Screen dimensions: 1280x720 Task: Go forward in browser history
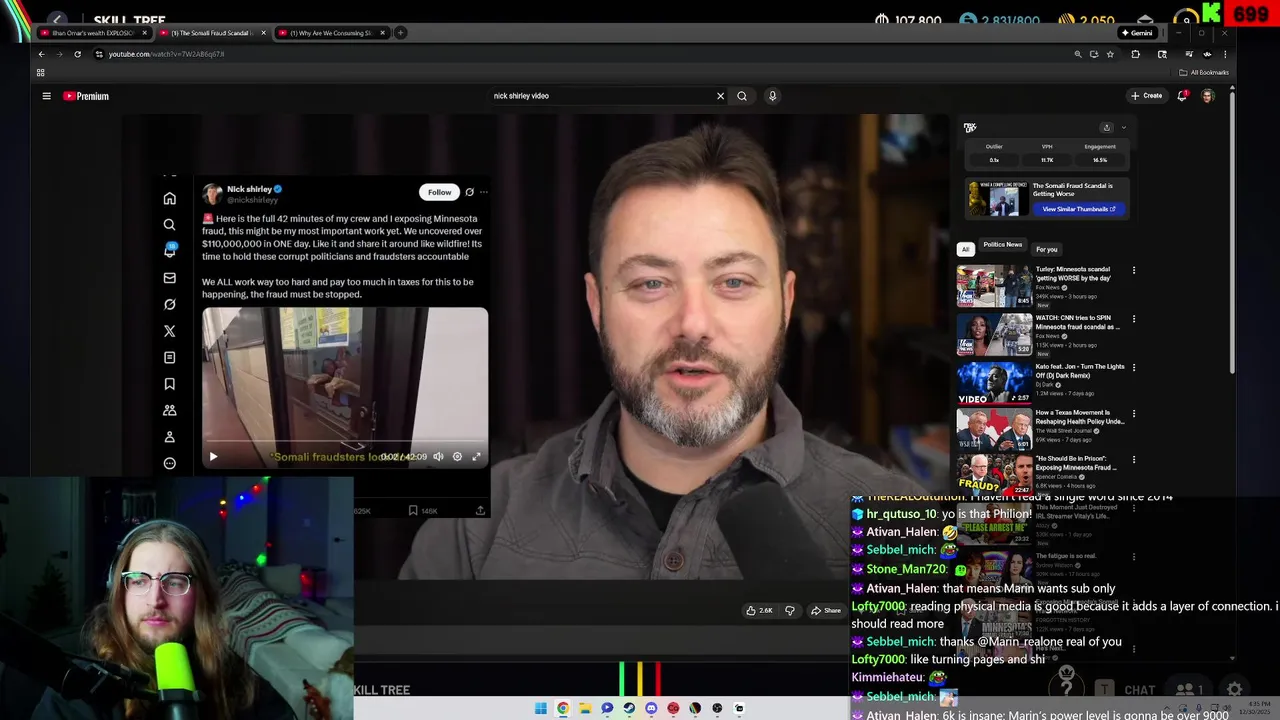coord(59,54)
